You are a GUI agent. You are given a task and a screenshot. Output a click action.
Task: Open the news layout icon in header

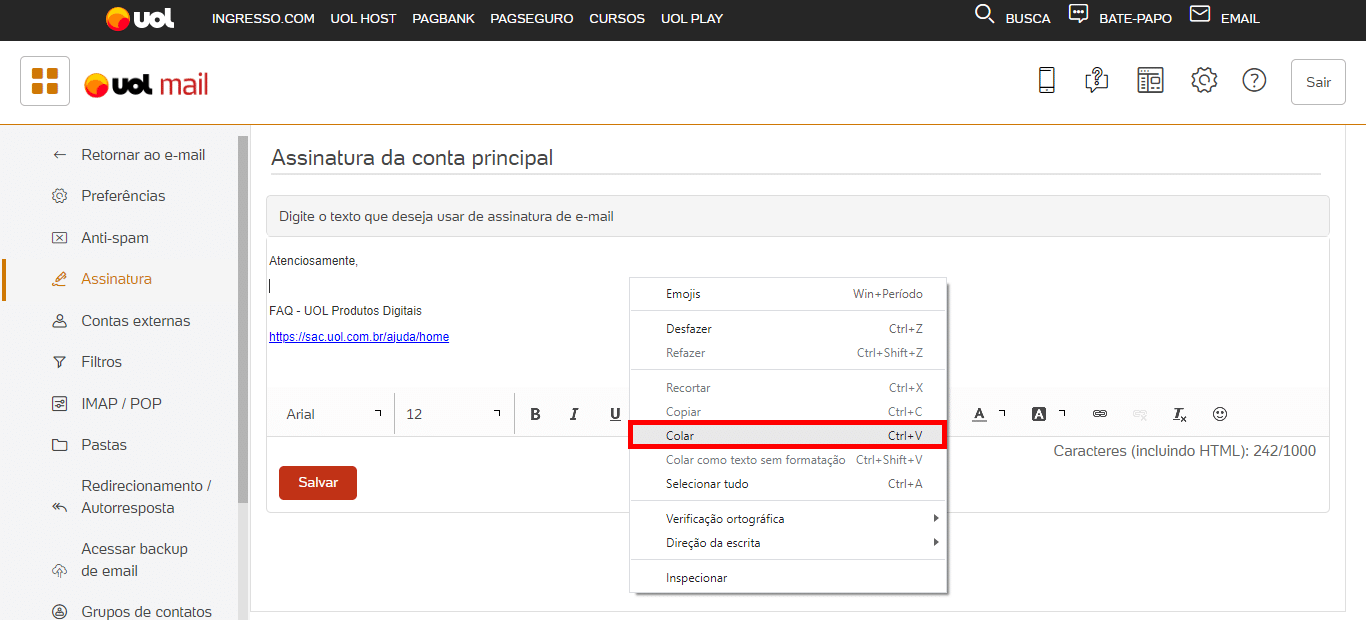click(x=1150, y=81)
